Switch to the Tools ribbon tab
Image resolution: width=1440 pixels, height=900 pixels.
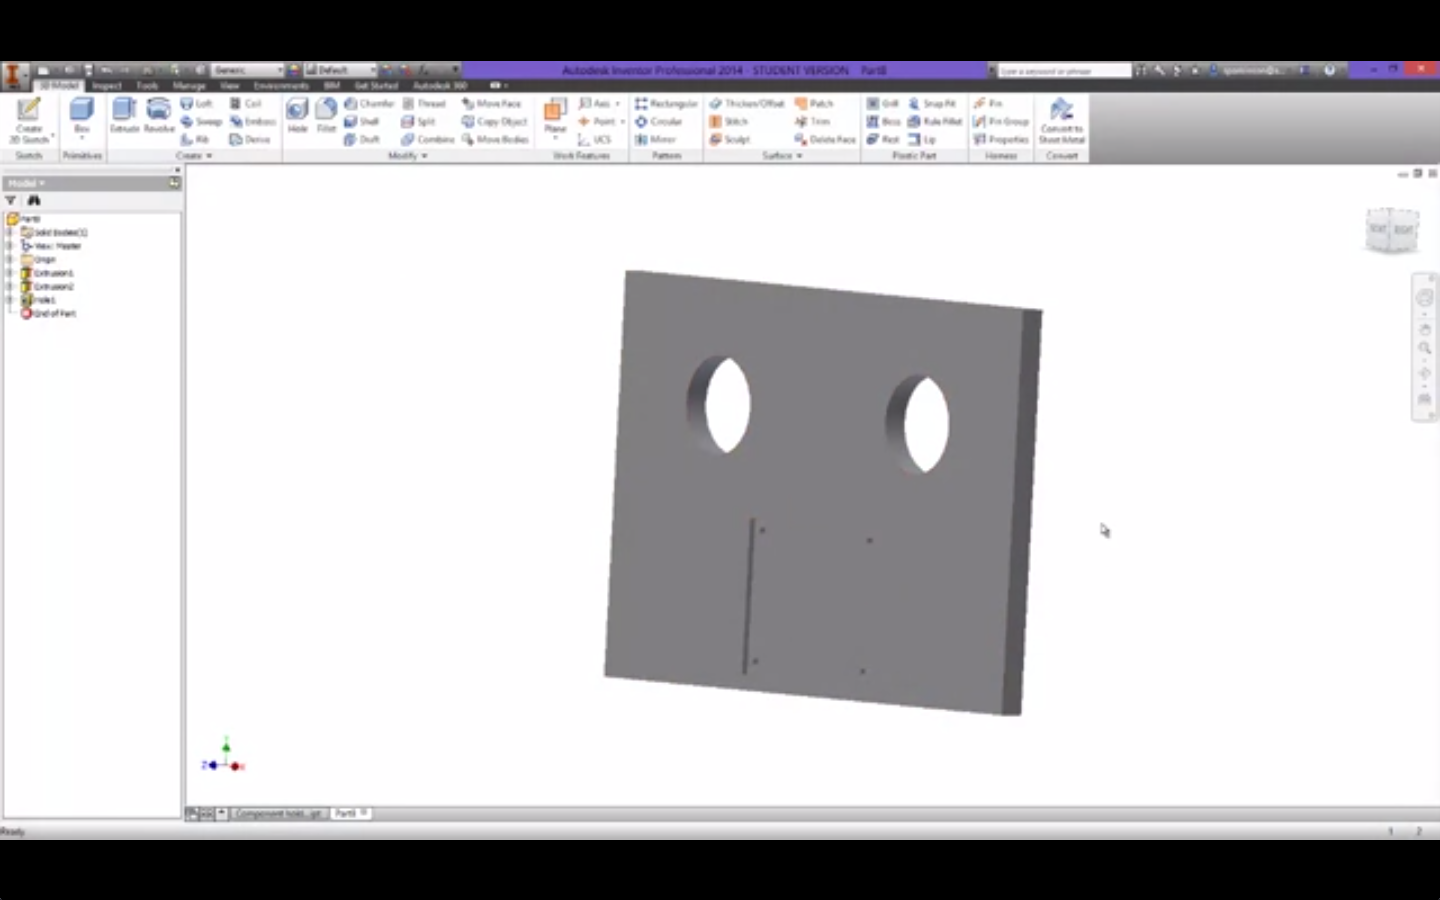(147, 86)
